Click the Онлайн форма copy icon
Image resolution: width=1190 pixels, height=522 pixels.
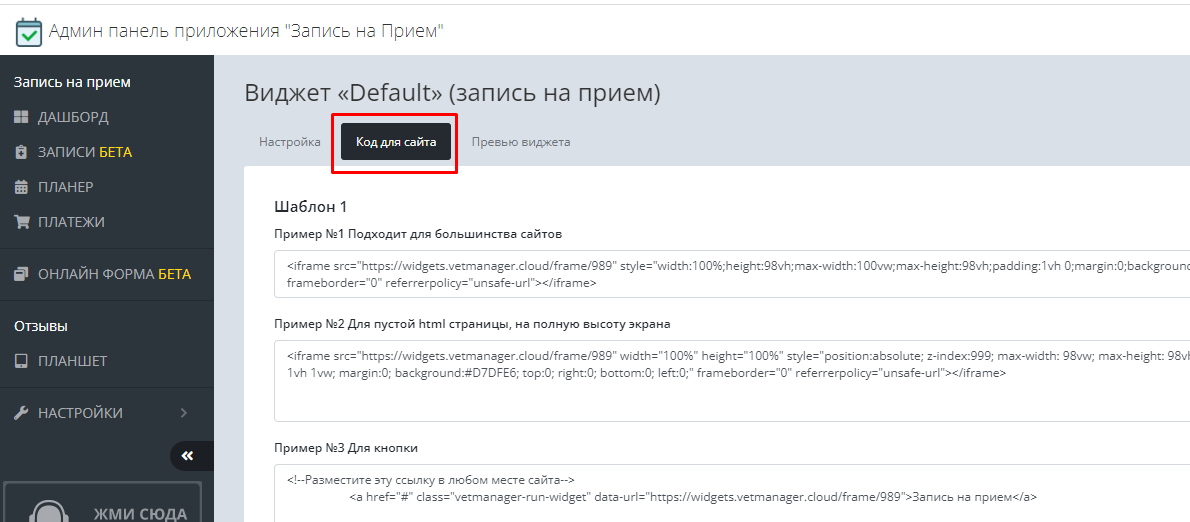(21, 274)
